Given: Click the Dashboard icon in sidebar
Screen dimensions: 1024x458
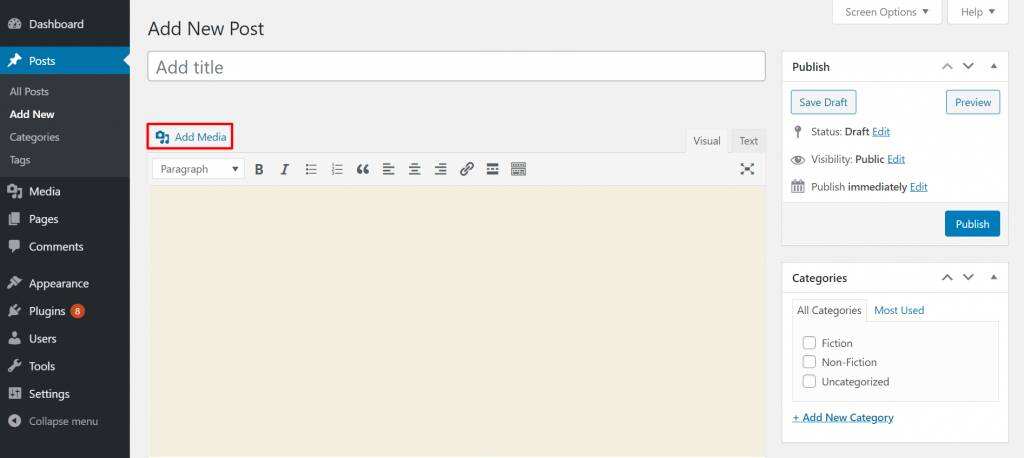Looking at the screenshot, I should pyautogui.click(x=14, y=24).
